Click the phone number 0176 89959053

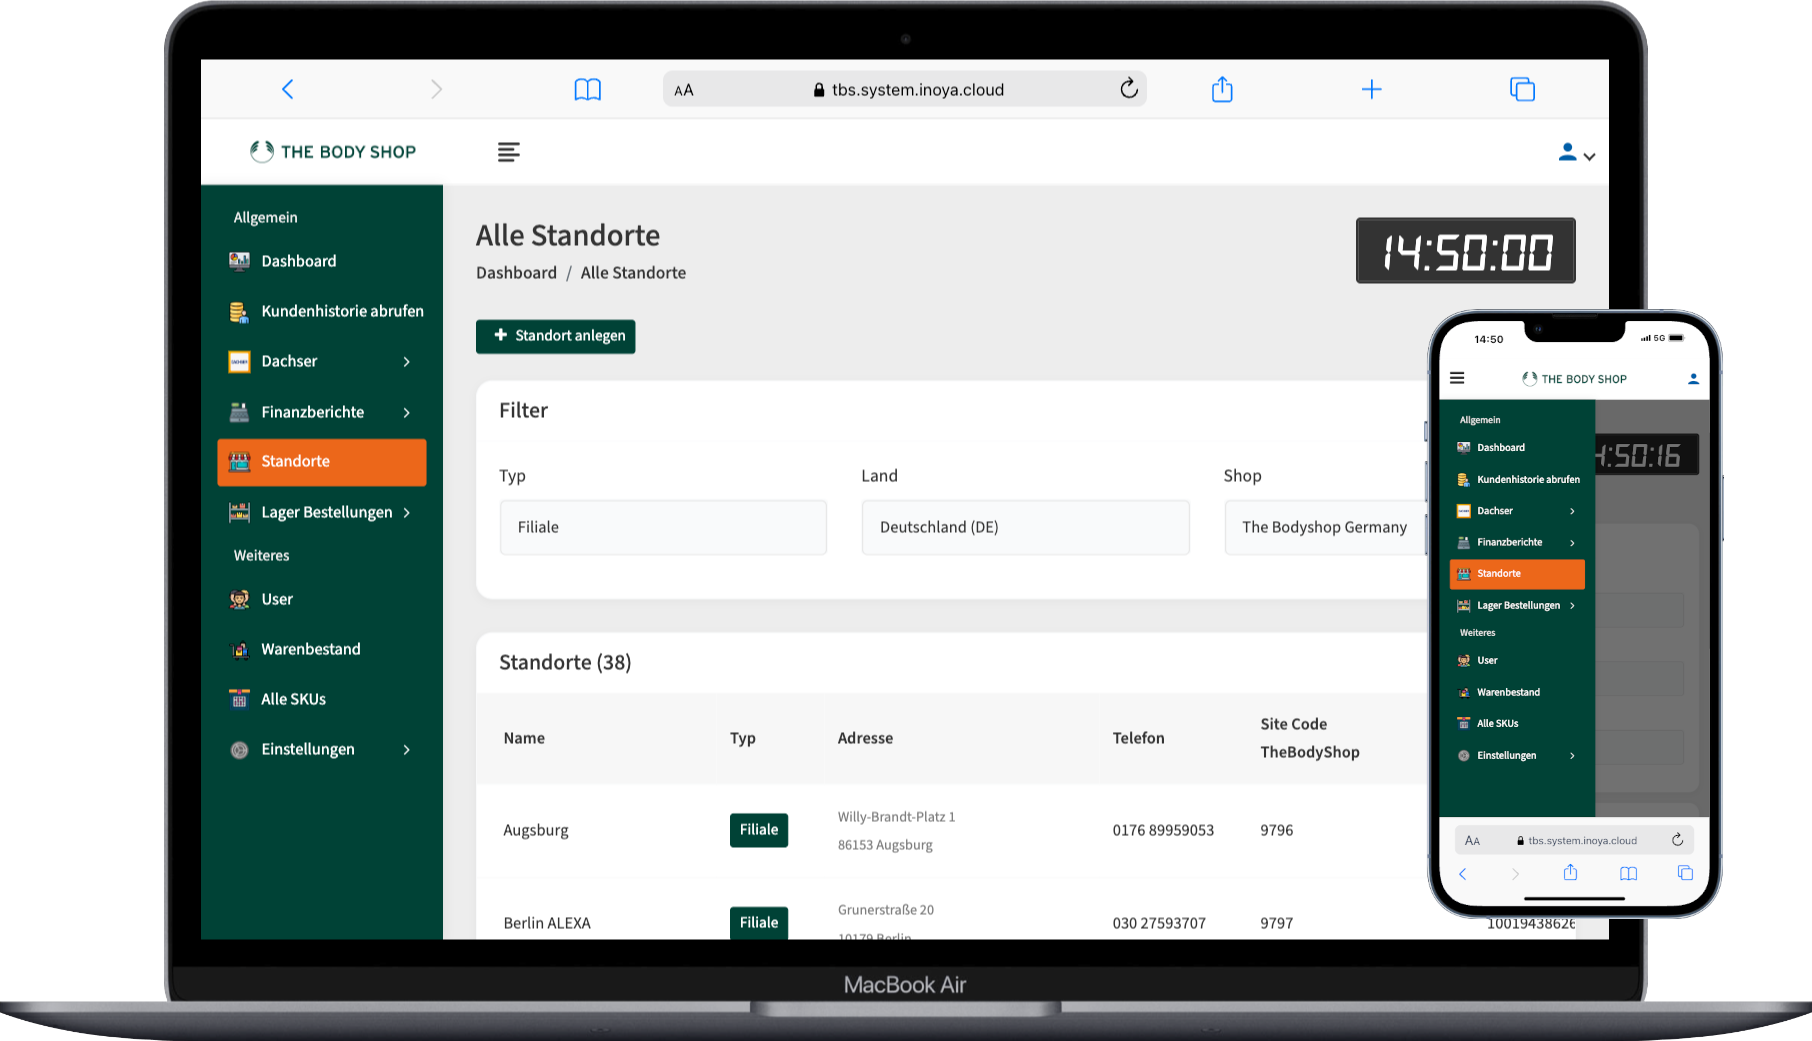(1163, 830)
